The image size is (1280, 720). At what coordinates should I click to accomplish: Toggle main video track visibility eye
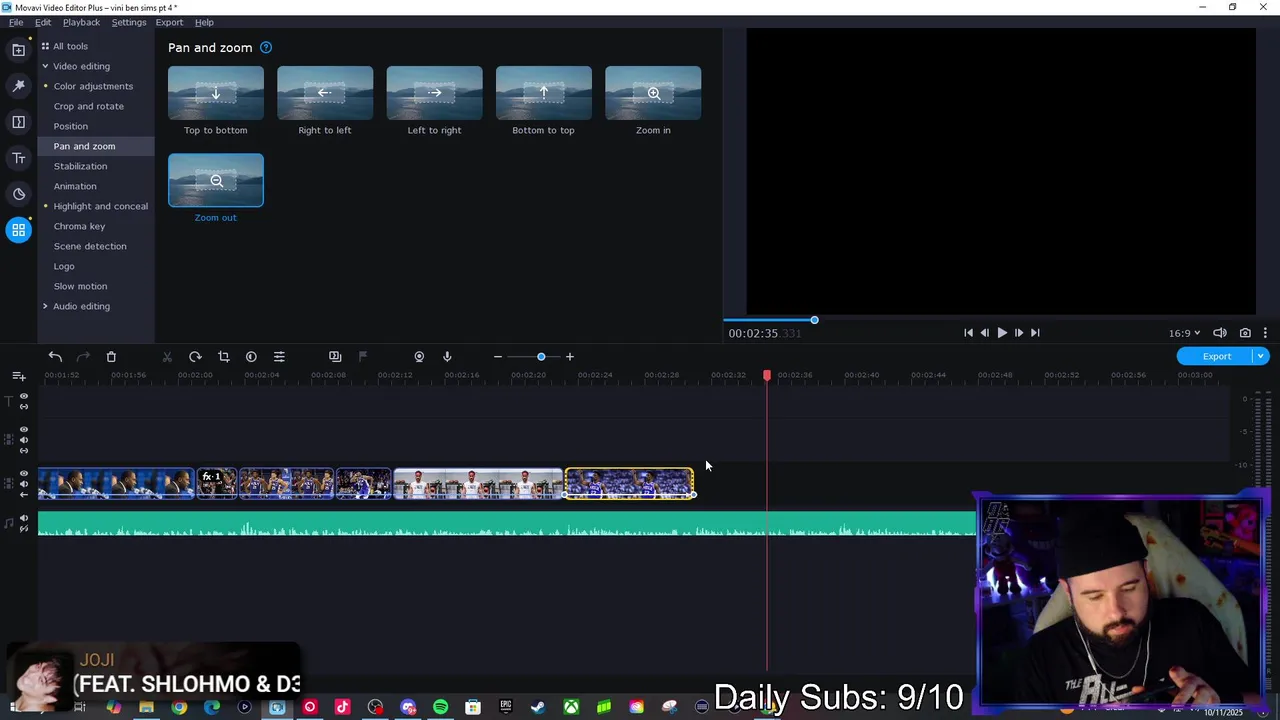tap(24, 474)
